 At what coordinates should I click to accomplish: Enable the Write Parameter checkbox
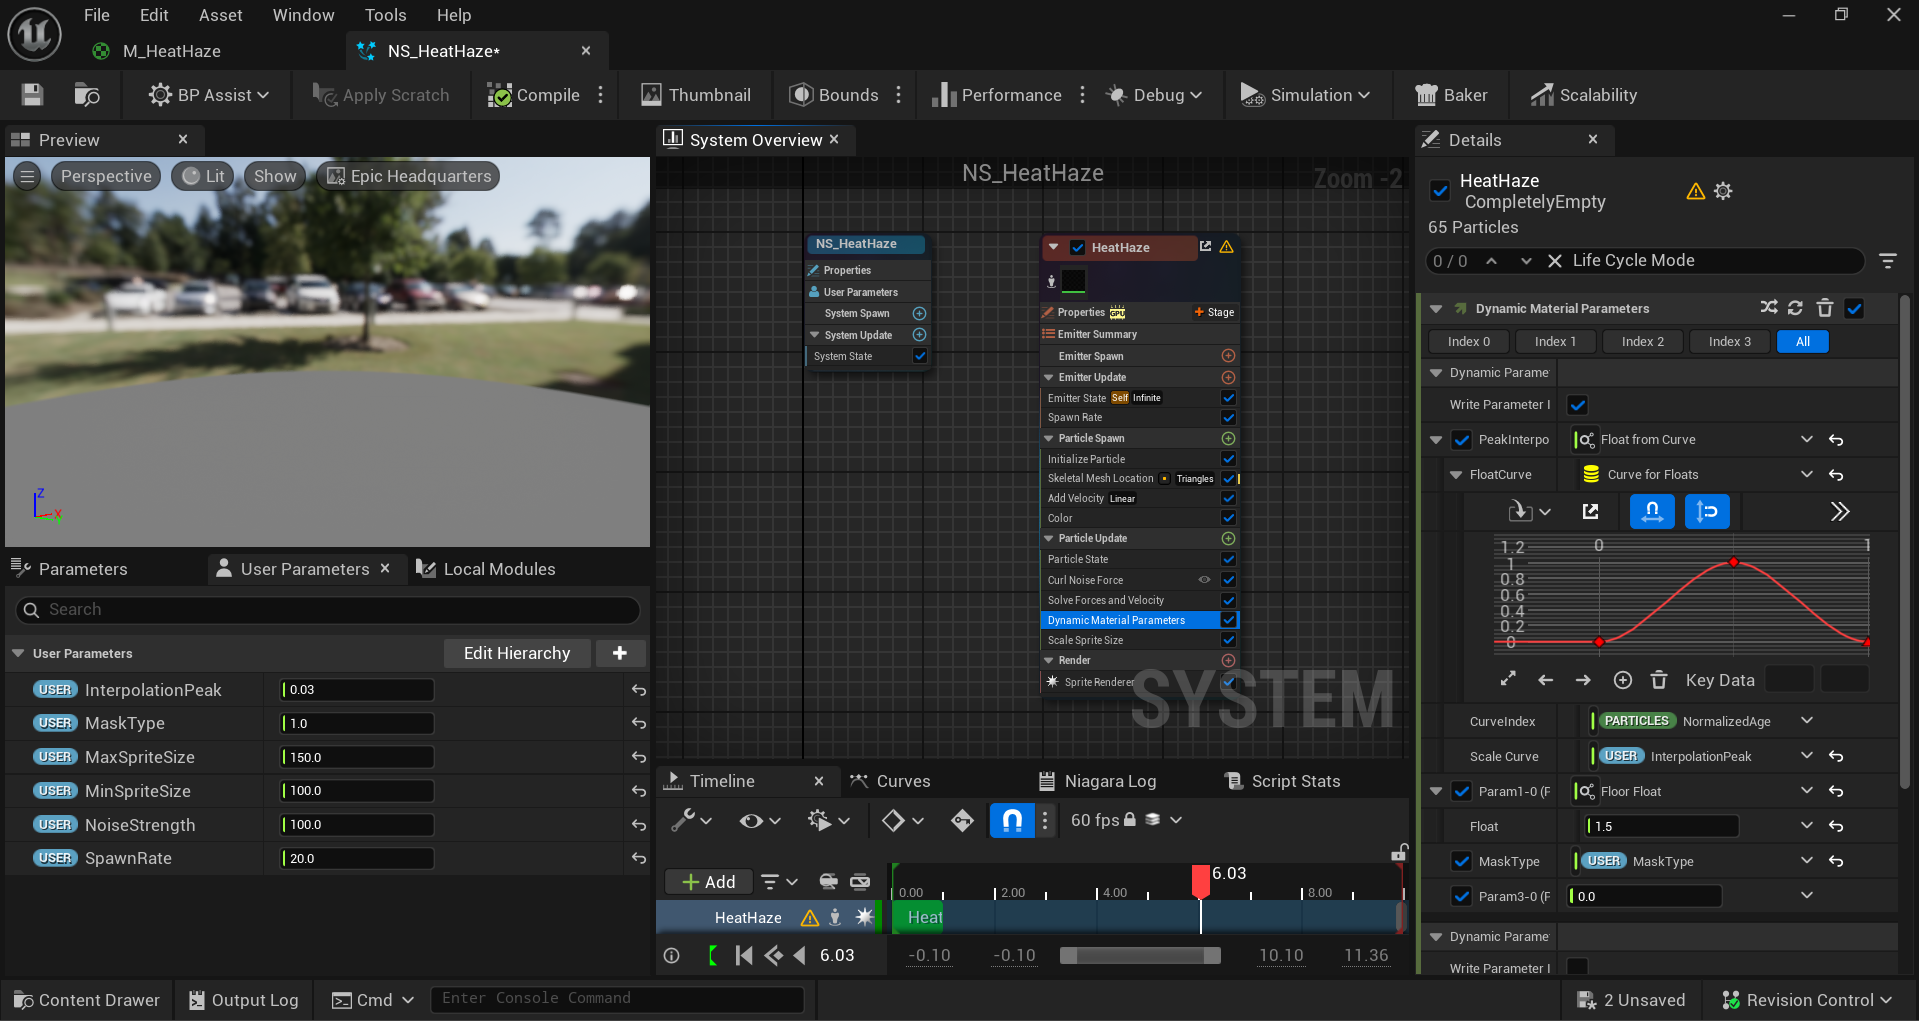1577,405
